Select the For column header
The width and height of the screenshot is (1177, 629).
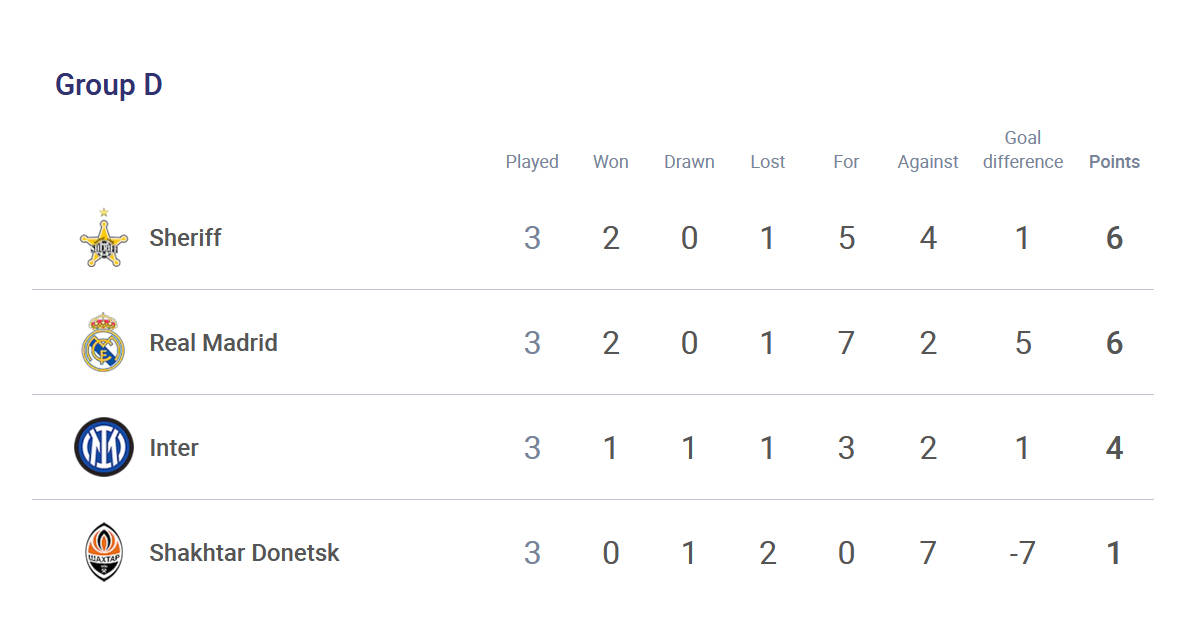846,162
